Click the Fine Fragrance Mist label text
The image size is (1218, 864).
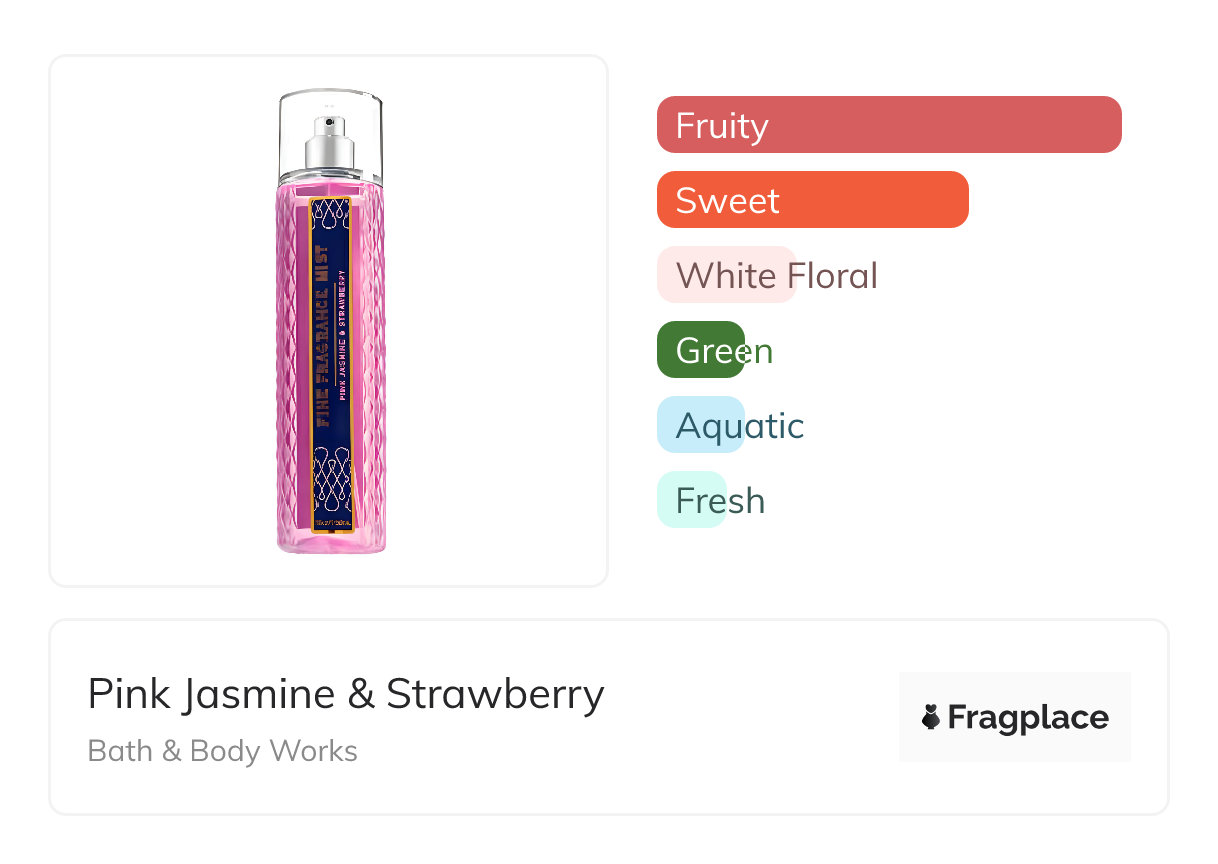coord(323,335)
